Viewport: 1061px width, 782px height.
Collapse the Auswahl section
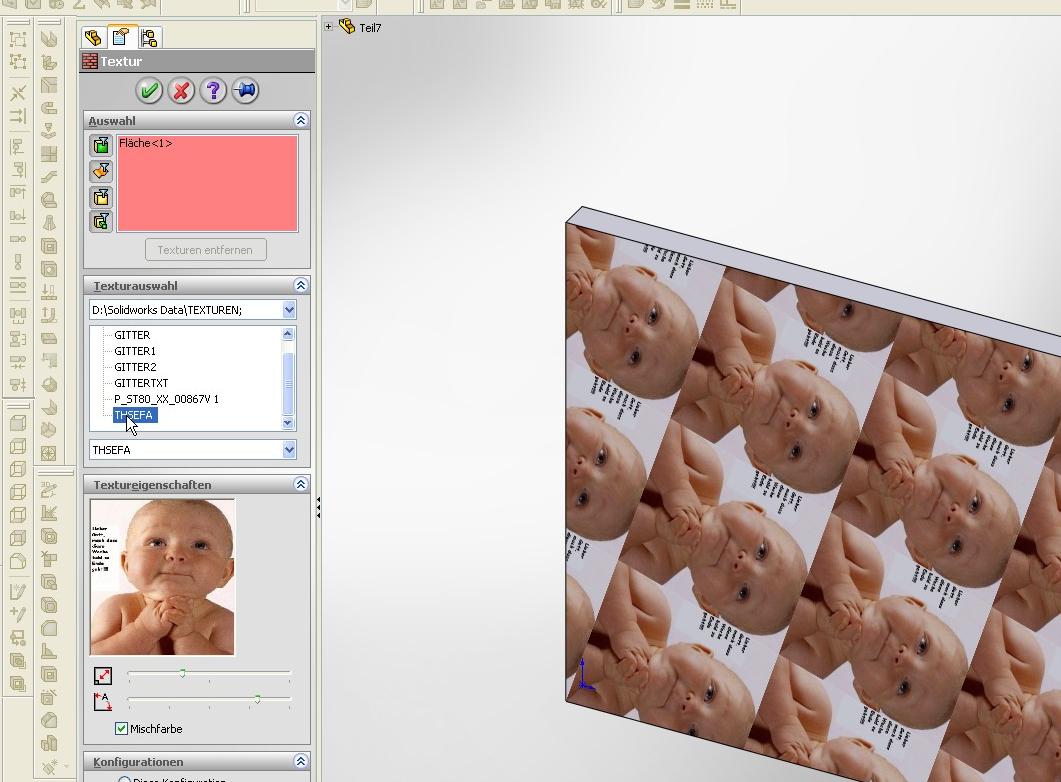point(301,120)
